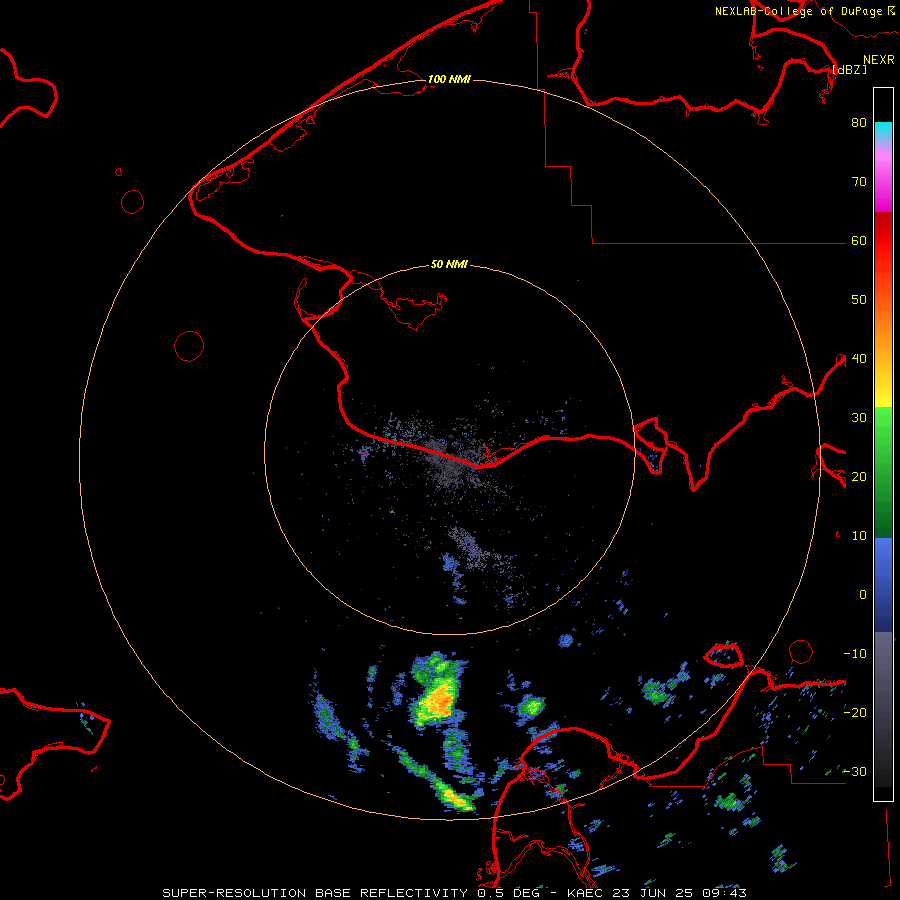Click the orange core of the largest storm cell
The height and width of the screenshot is (900, 900).
click(440, 700)
